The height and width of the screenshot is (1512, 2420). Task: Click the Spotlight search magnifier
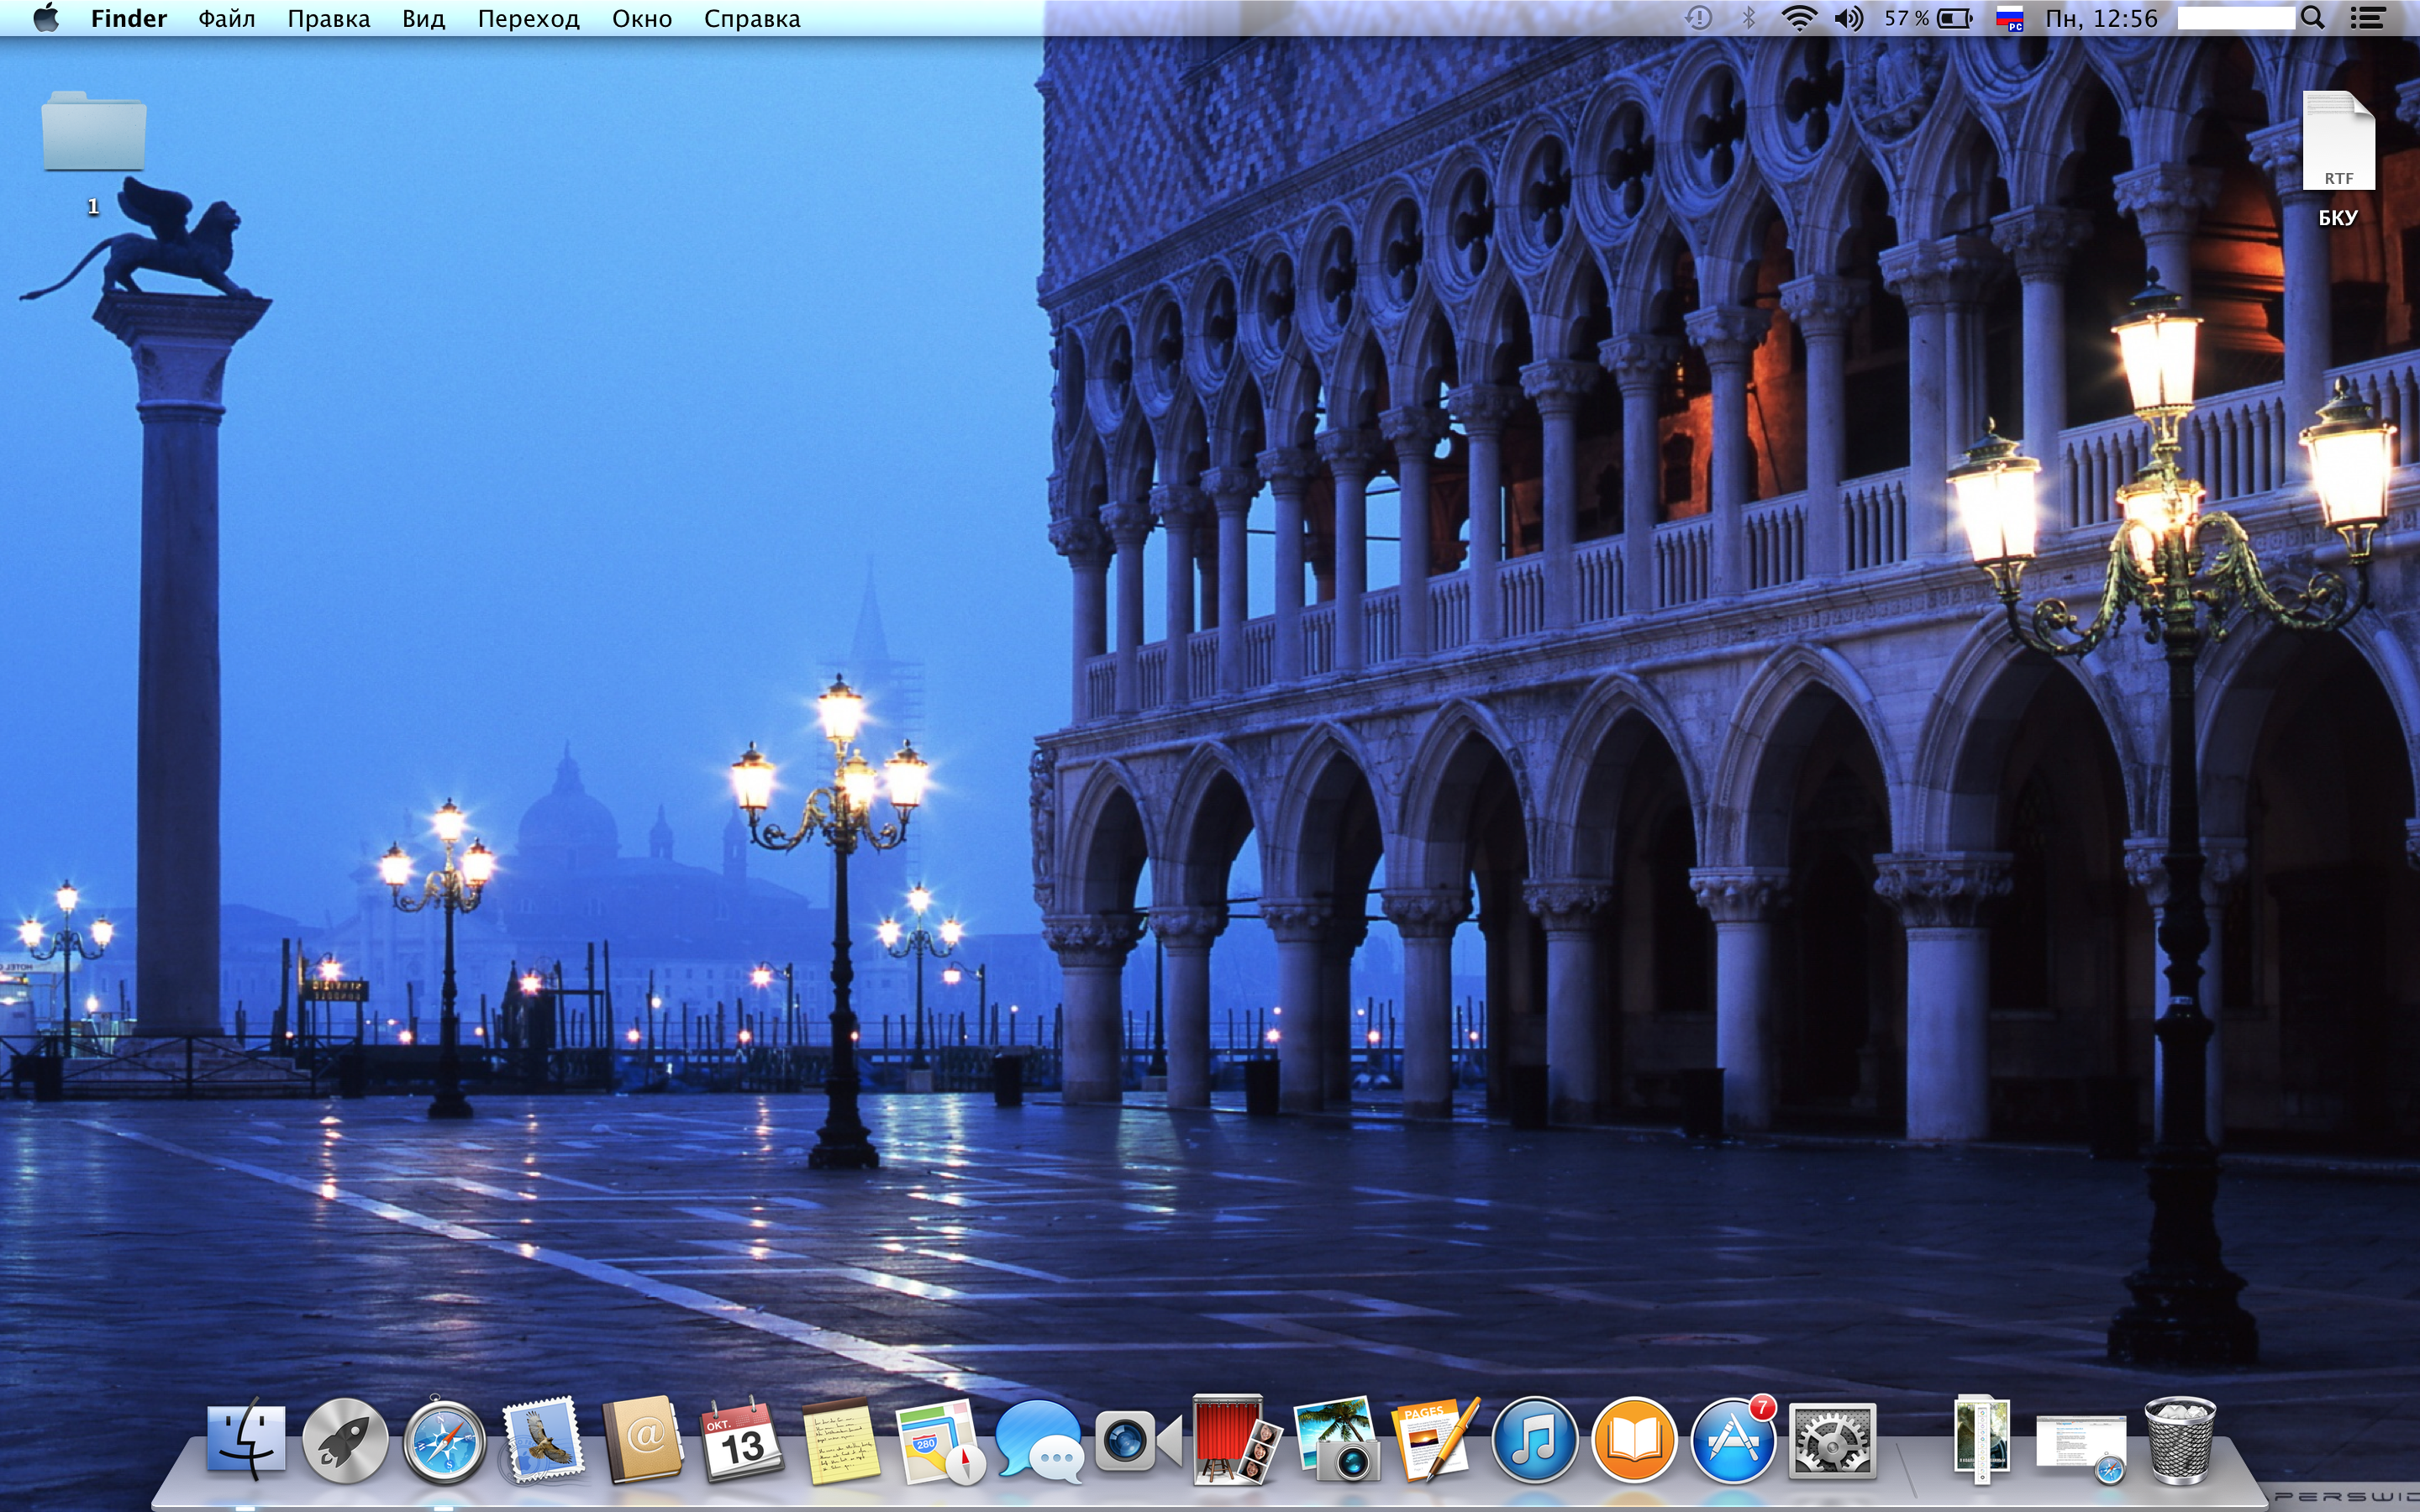tap(2312, 18)
